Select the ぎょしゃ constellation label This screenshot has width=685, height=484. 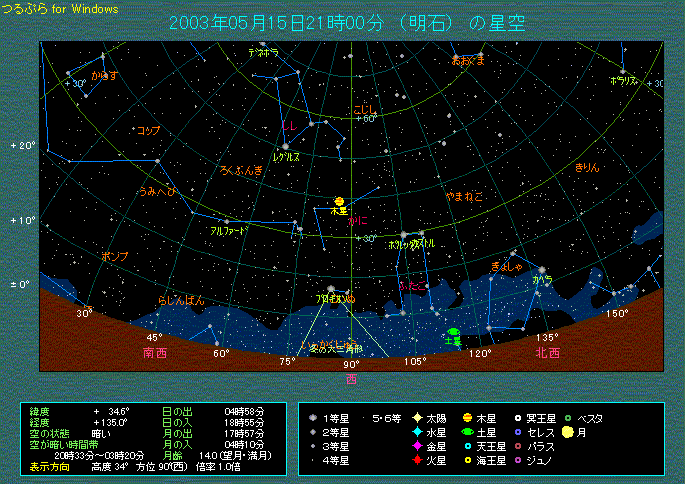point(507,266)
